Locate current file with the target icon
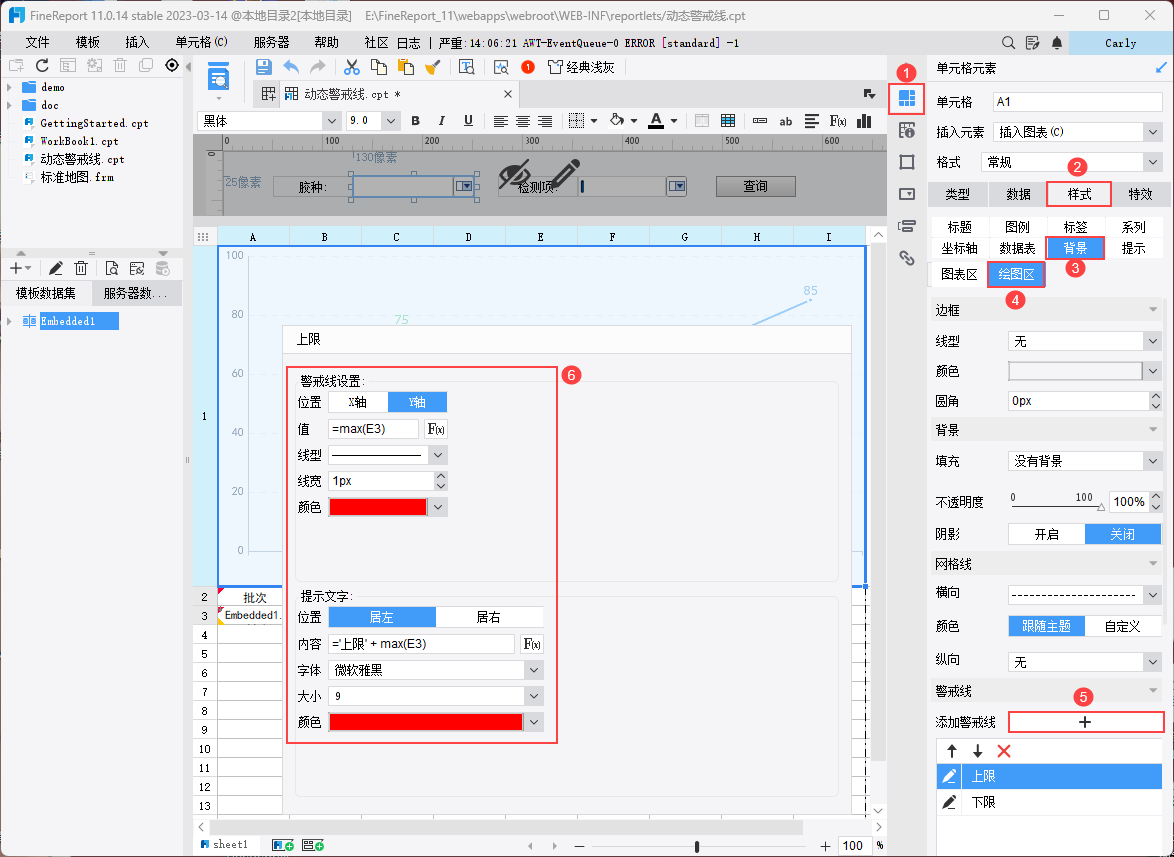The height and width of the screenshot is (857, 1174). pyautogui.click(x=171, y=66)
